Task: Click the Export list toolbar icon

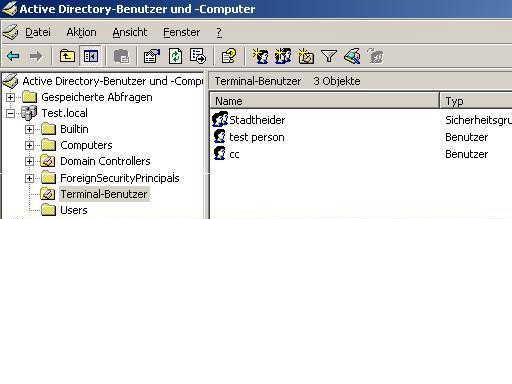Action: pos(198,56)
